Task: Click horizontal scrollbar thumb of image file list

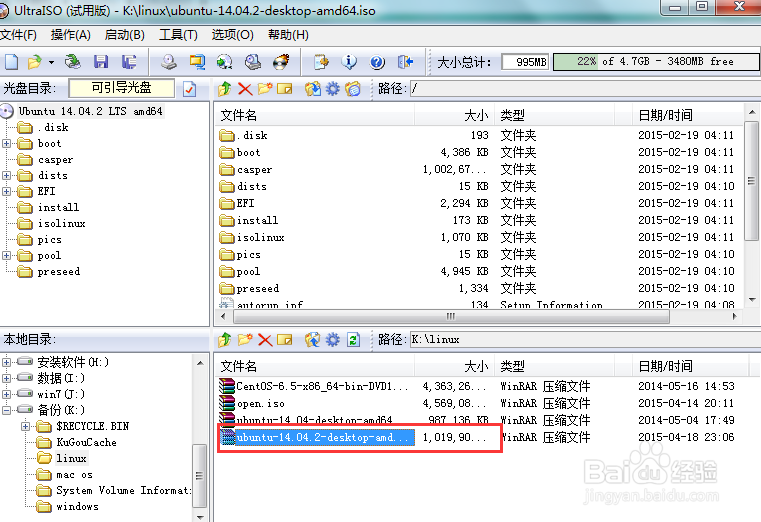Action: click(451, 317)
